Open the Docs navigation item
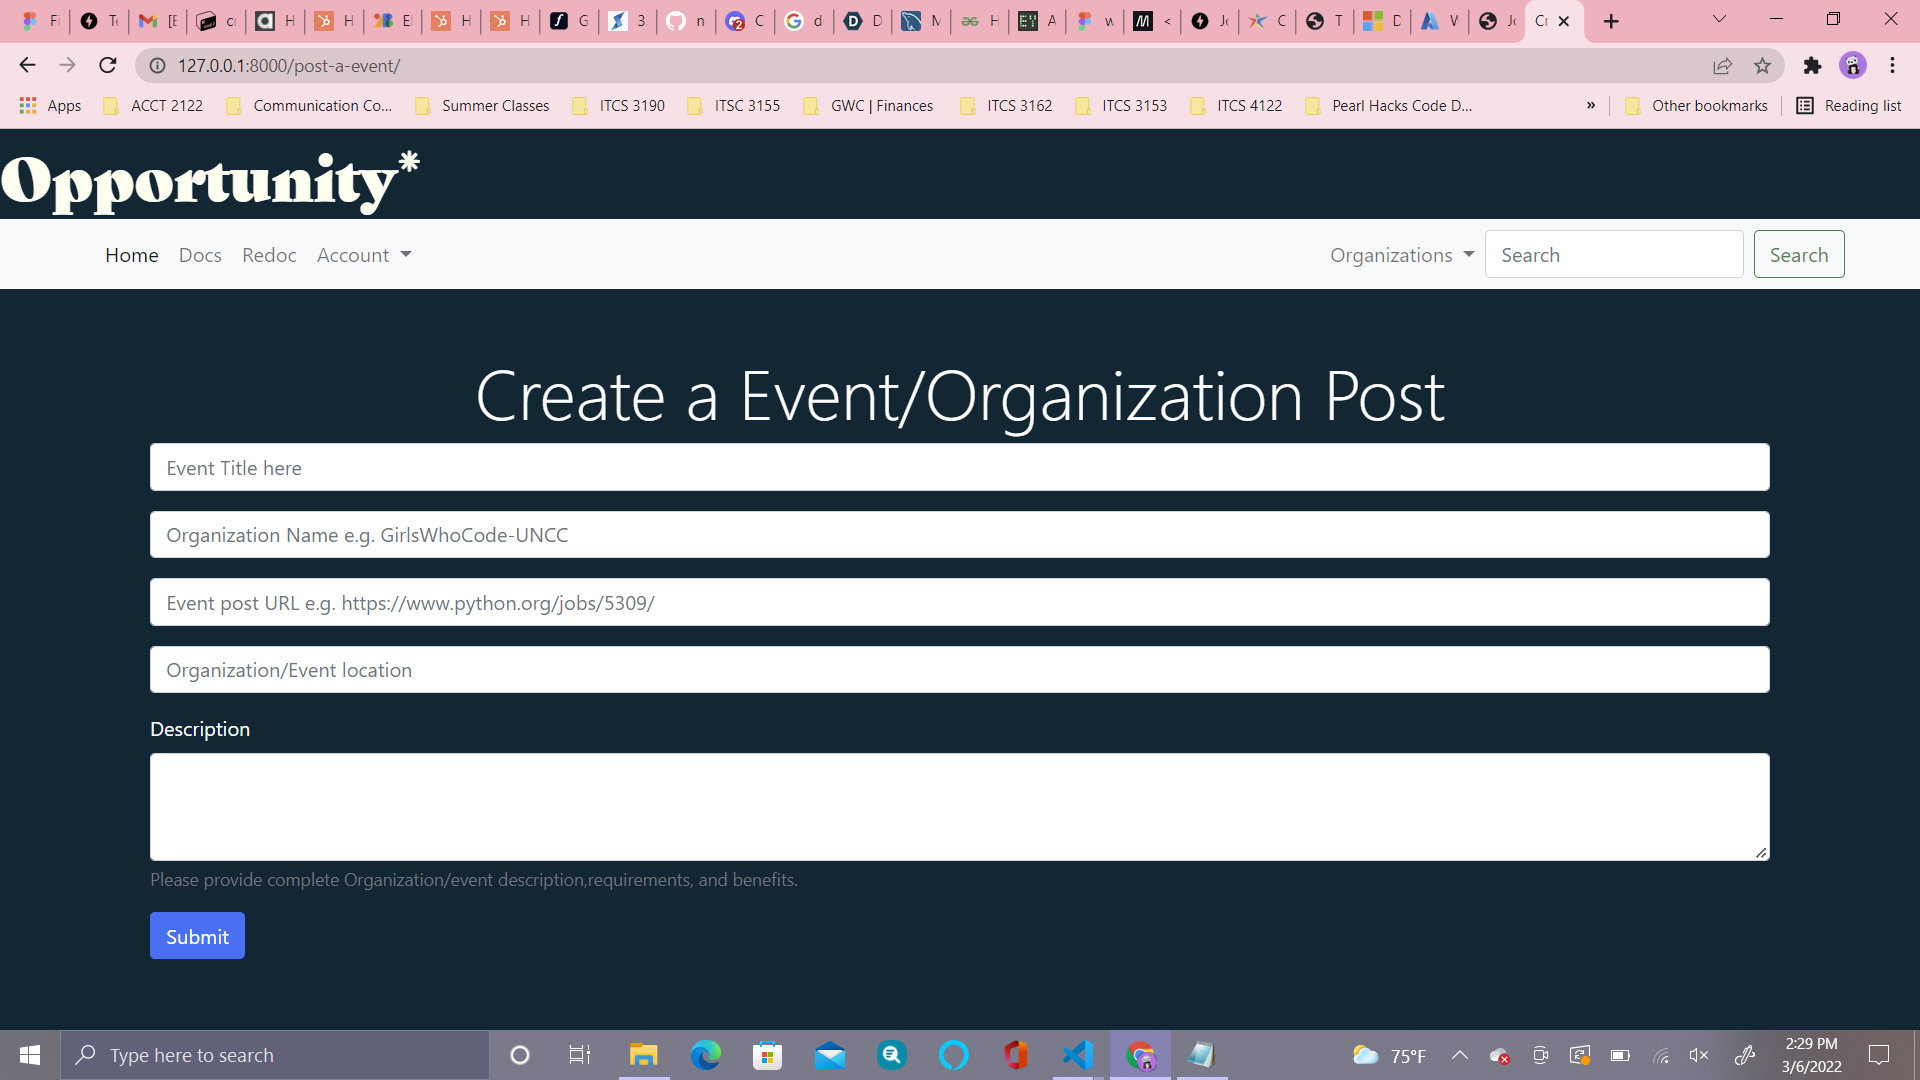This screenshot has height=1080, width=1920. pos(200,255)
